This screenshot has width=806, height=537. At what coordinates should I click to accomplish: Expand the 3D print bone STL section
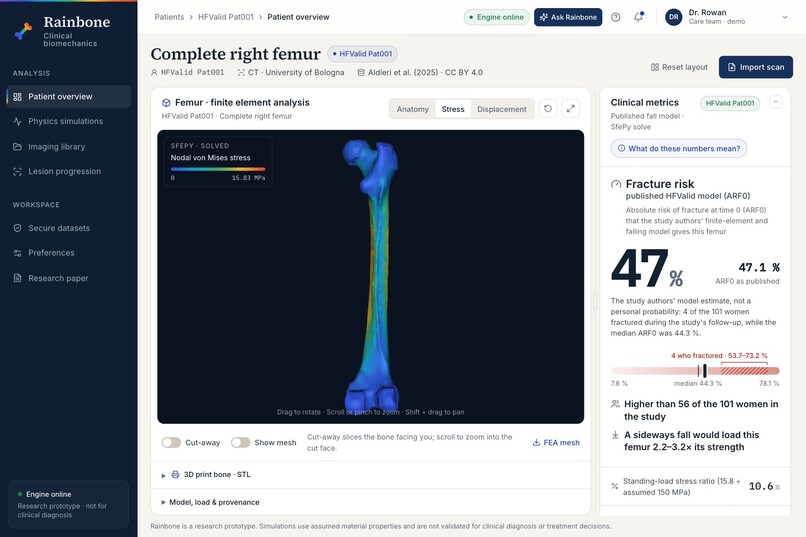[370, 474]
